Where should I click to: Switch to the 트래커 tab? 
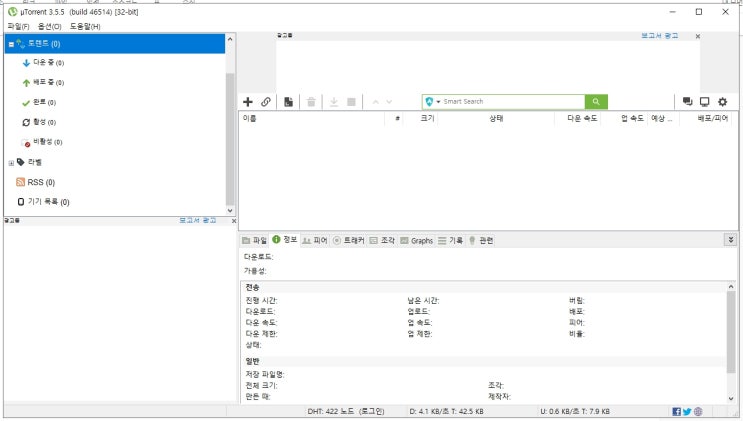pos(348,240)
